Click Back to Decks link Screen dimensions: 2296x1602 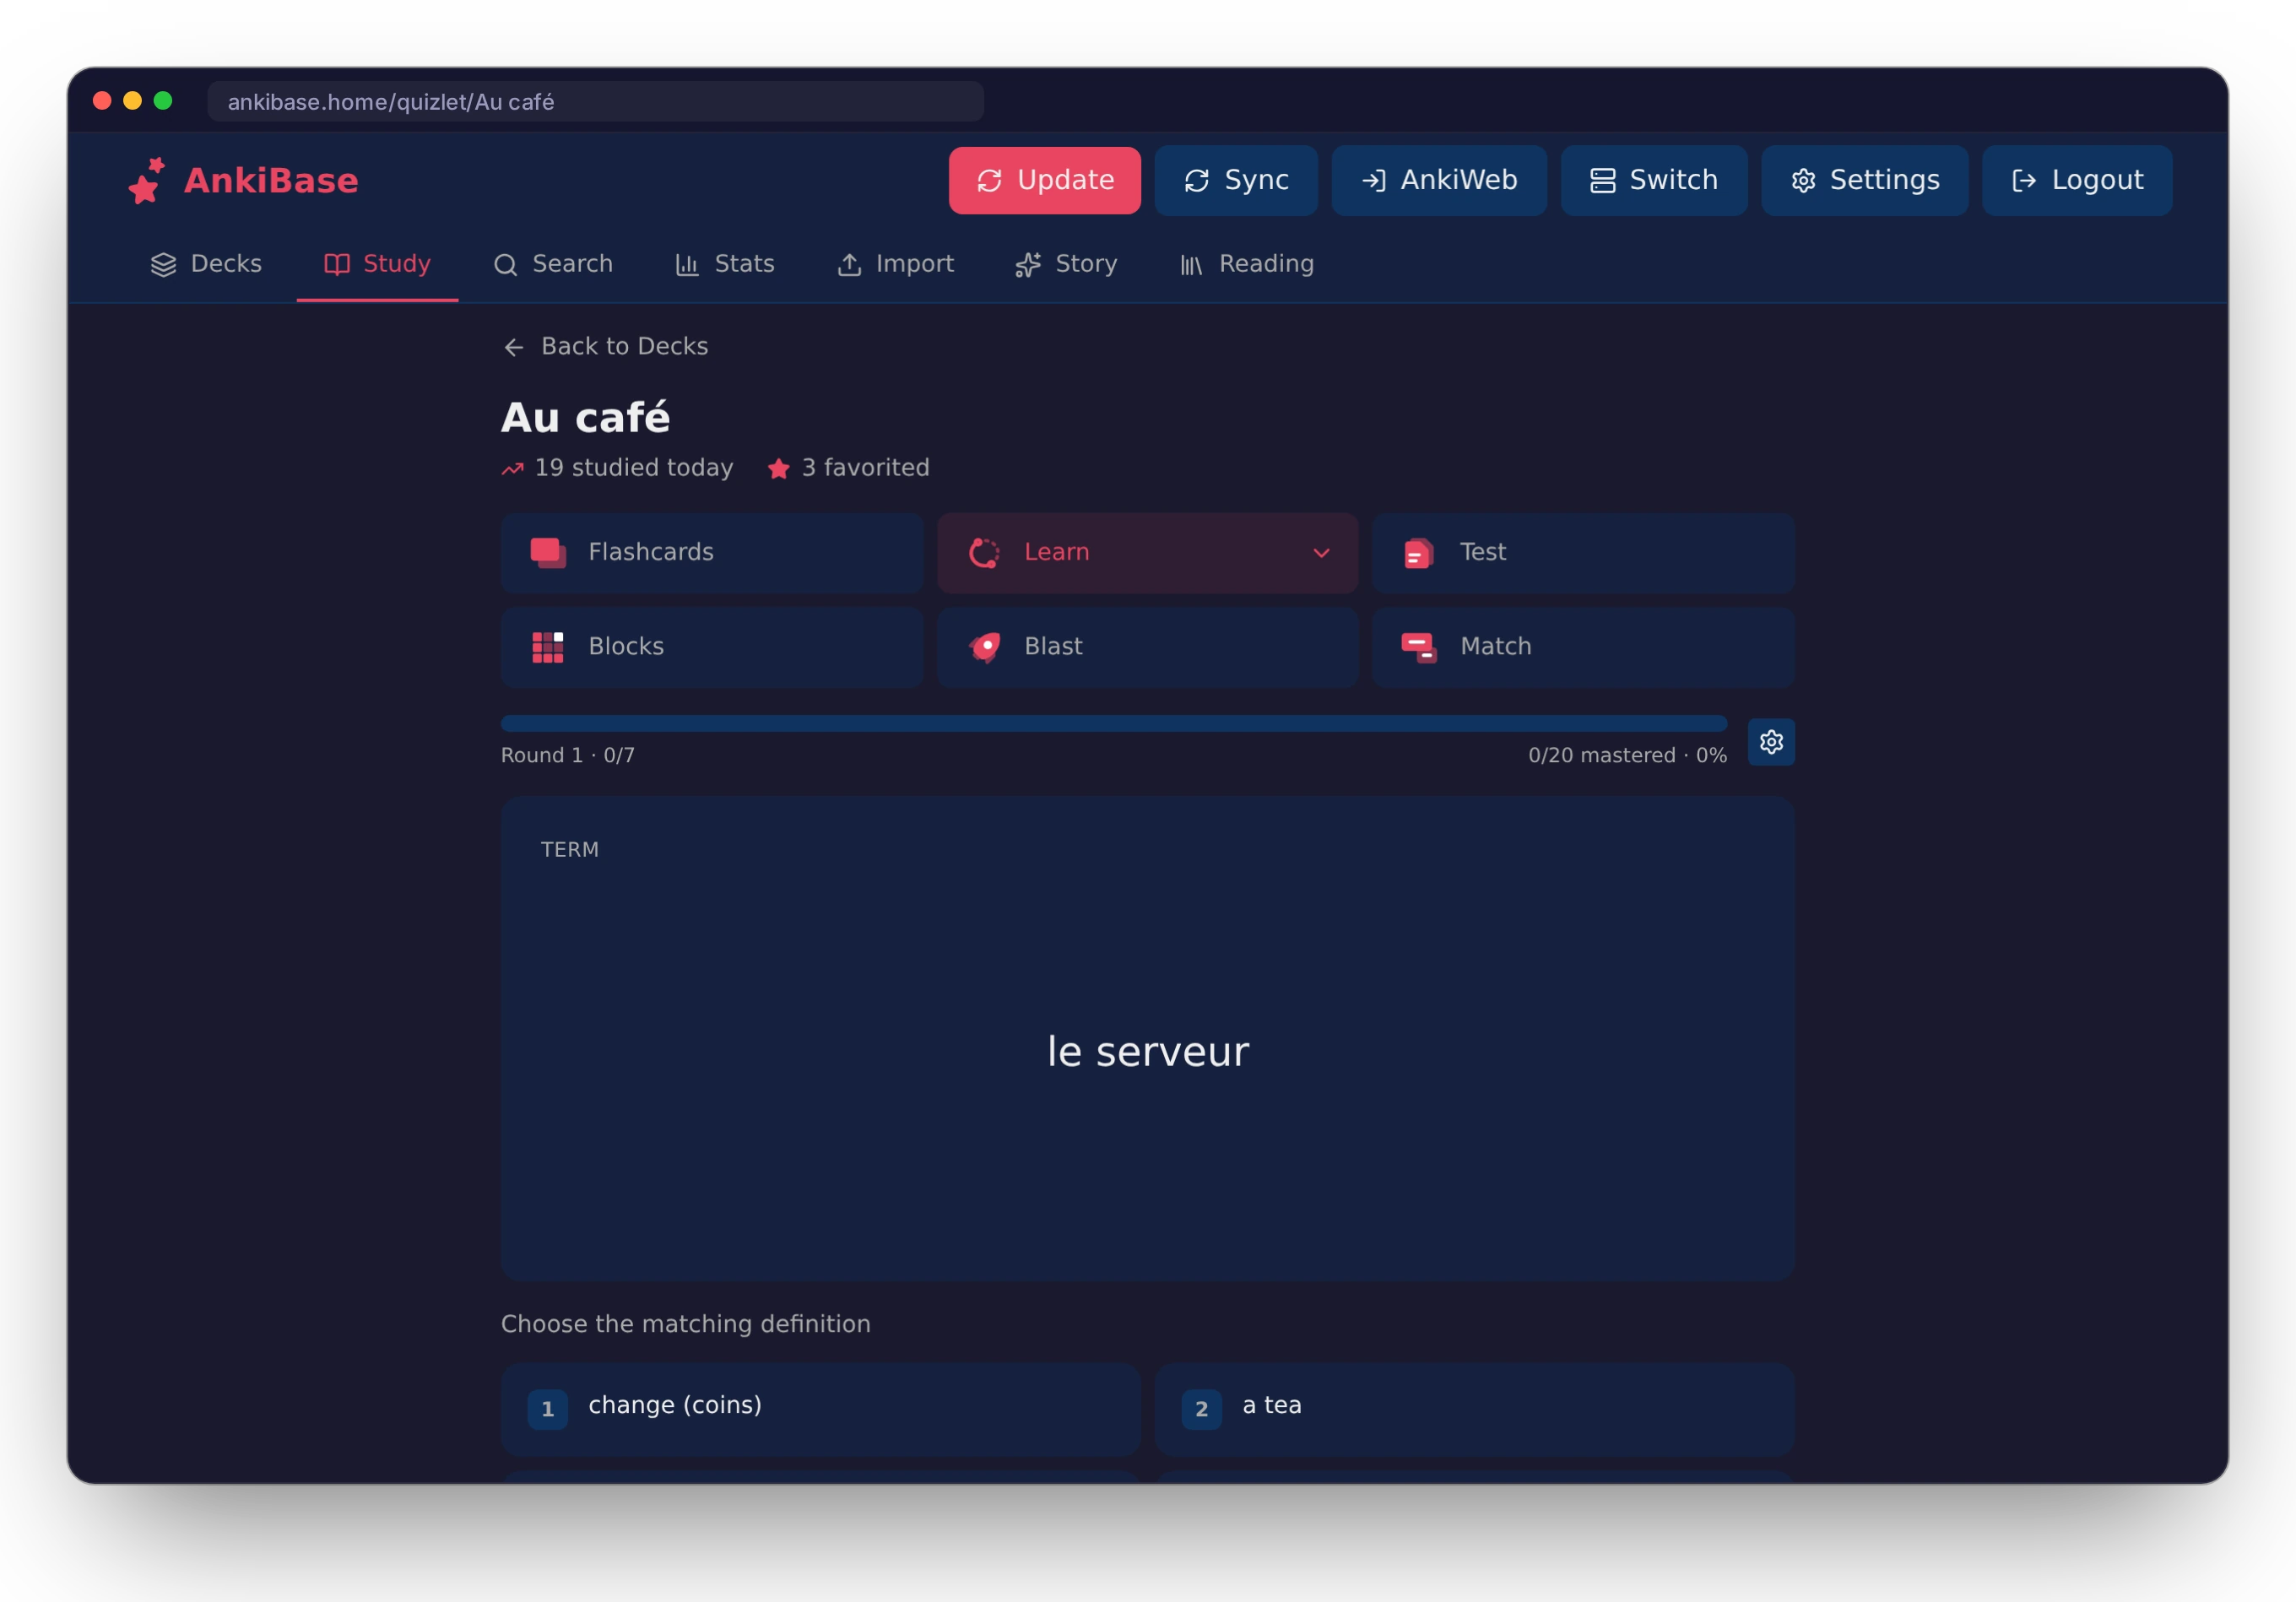point(606,347)
